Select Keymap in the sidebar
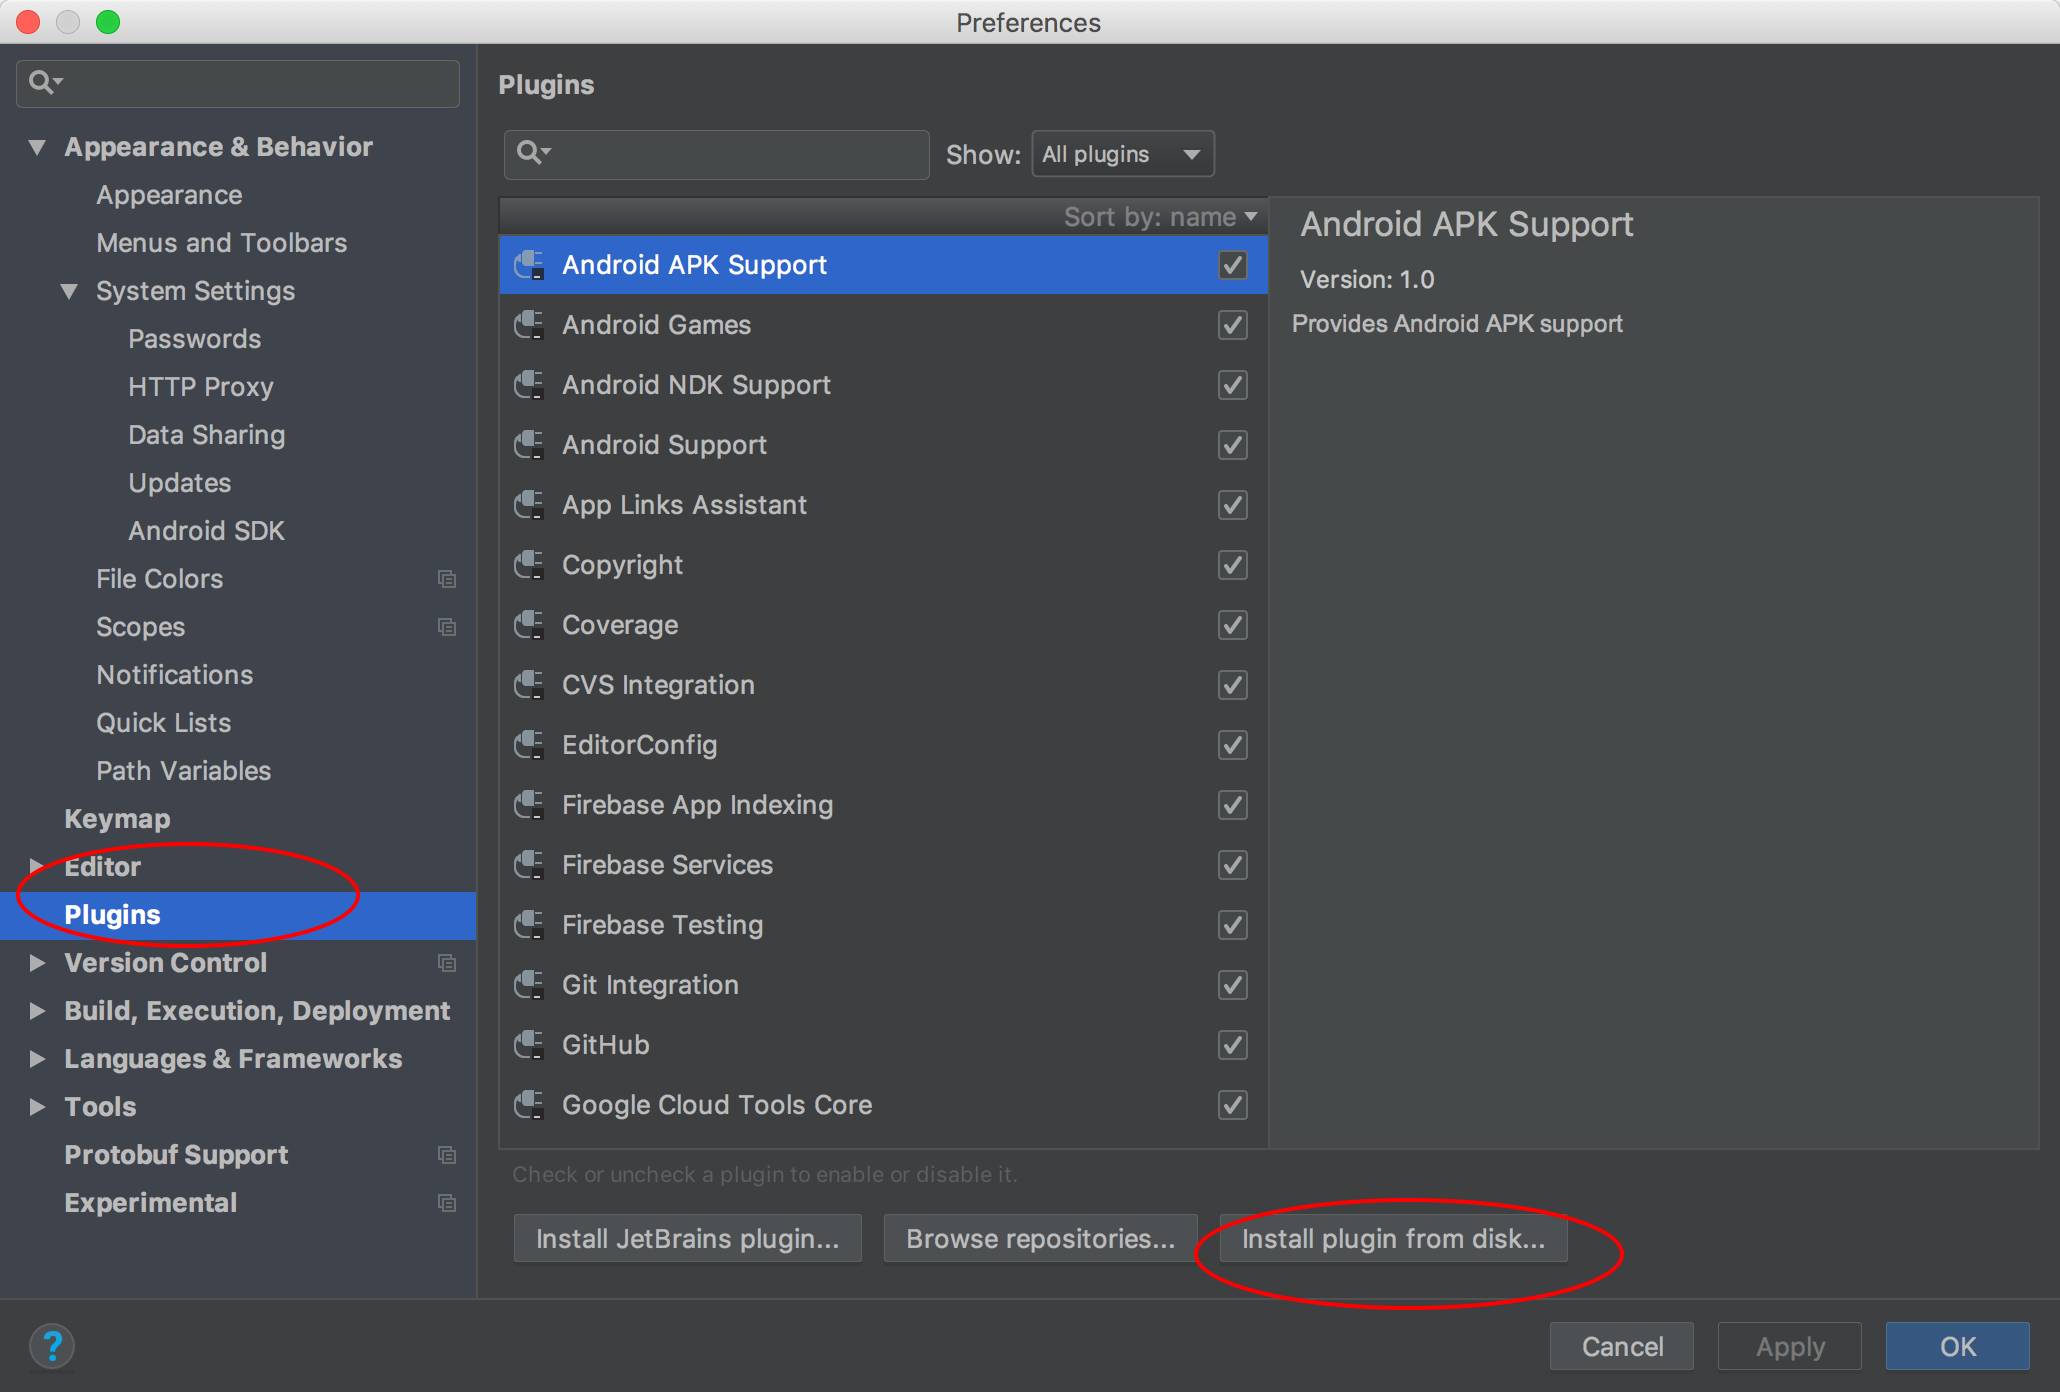This screenshot has height=1392, width=2060. pos(117,819)
